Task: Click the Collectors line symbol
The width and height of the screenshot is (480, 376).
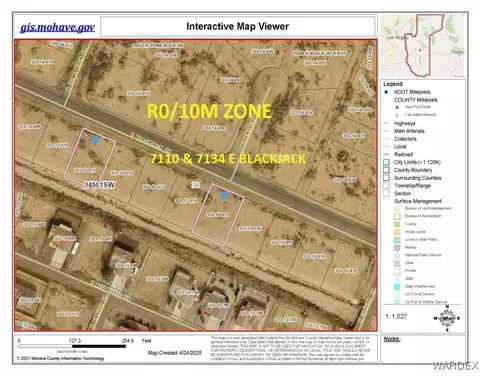Action: 387,139
